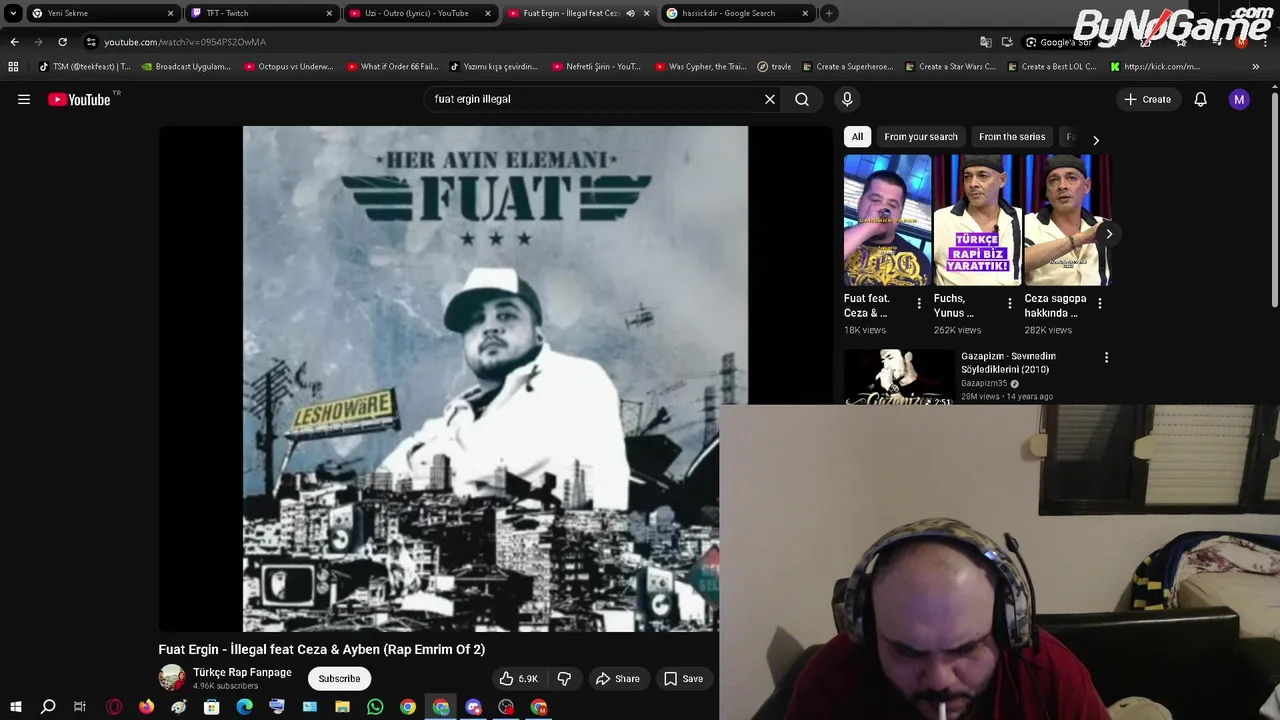Open WhatsApp from the taskbar

click(x=375, y=707)
